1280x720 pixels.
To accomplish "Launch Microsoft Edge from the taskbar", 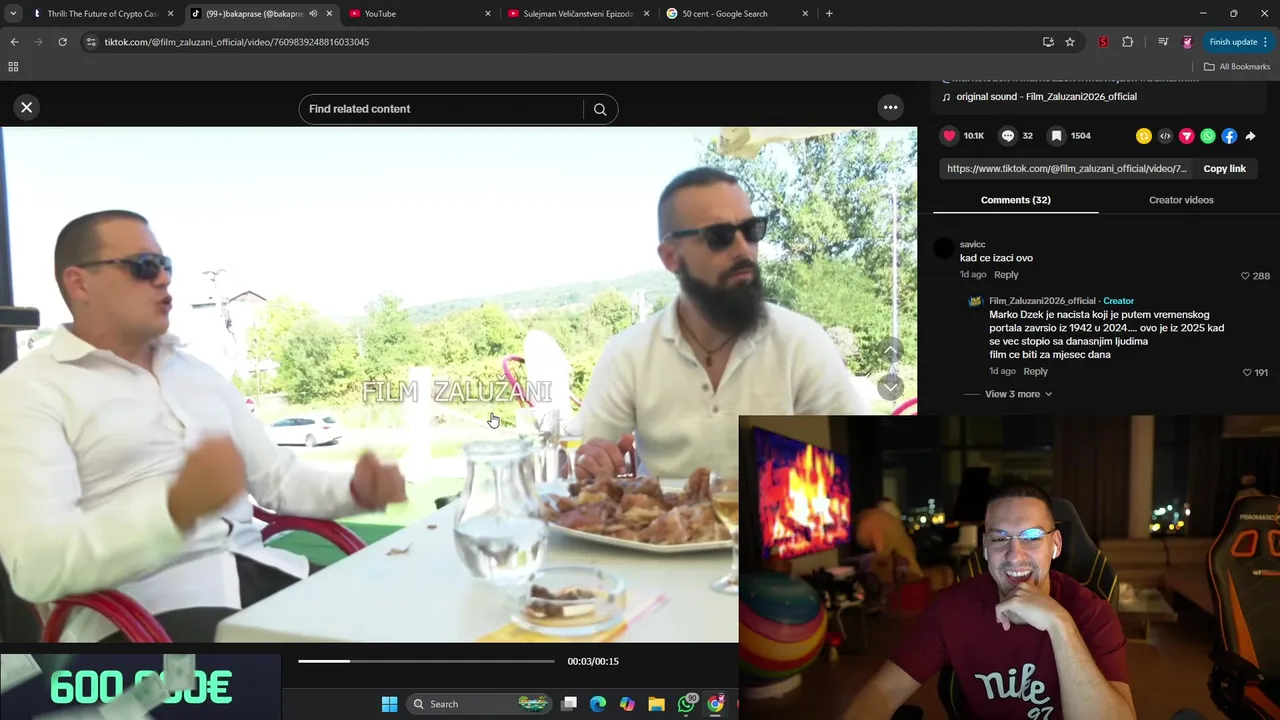I will coord(598,704).
